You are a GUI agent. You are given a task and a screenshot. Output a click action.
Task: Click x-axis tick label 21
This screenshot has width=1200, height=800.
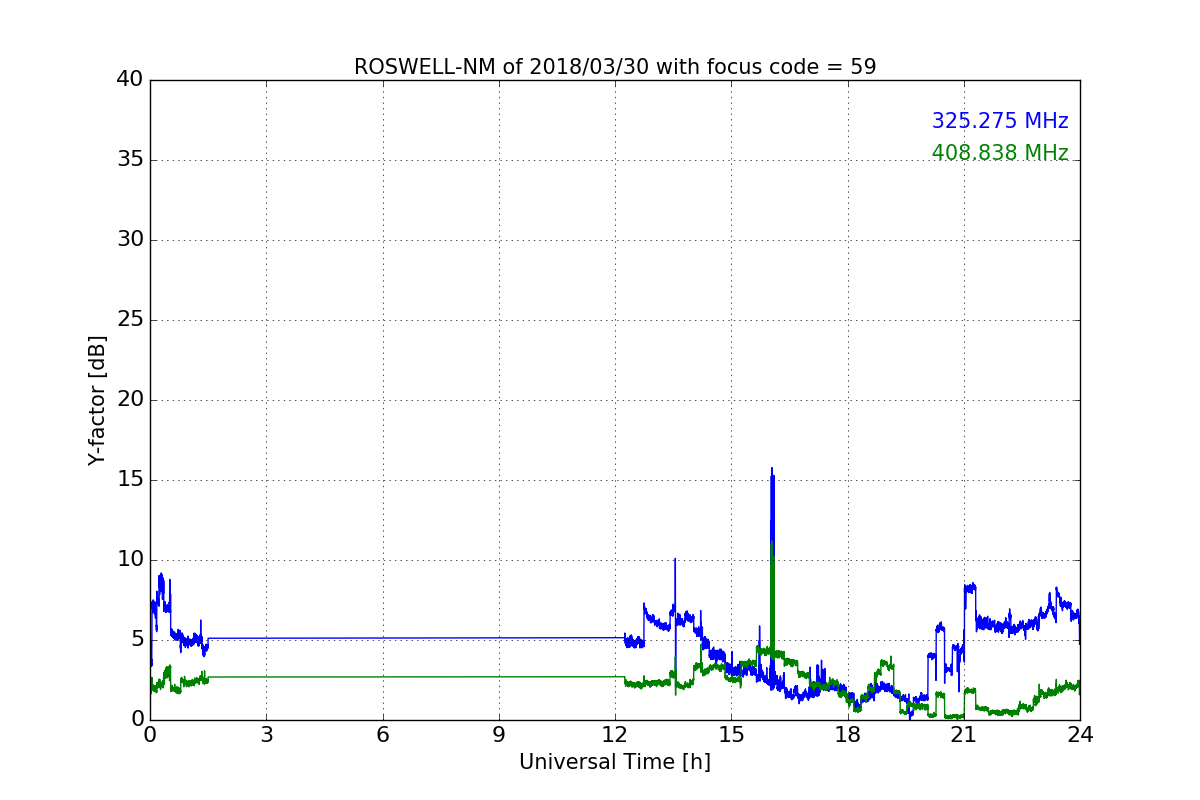(964, 735)
